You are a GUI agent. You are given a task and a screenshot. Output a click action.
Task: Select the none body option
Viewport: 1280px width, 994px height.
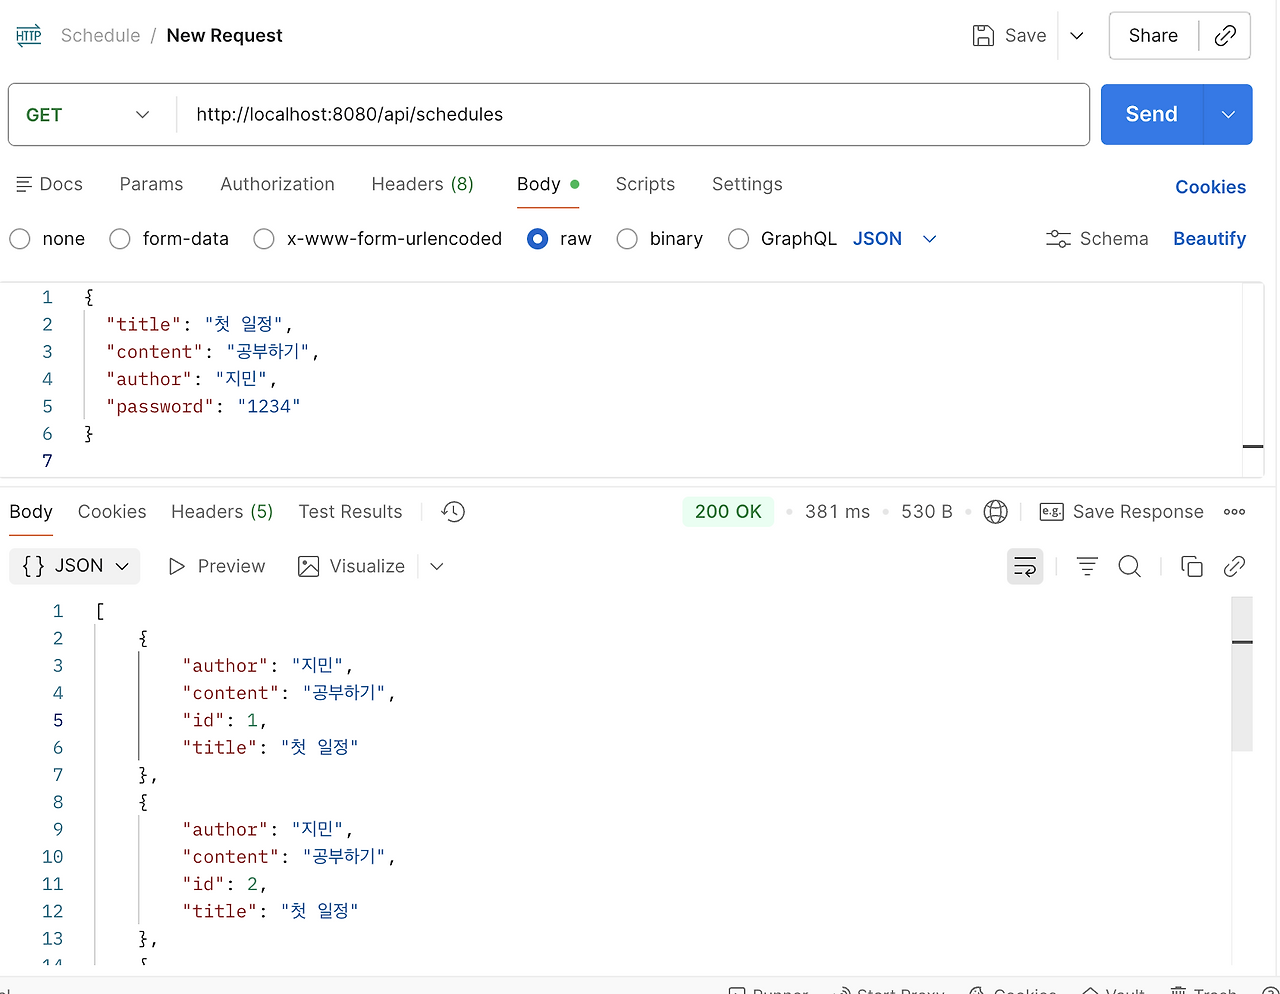pos(20,239)
